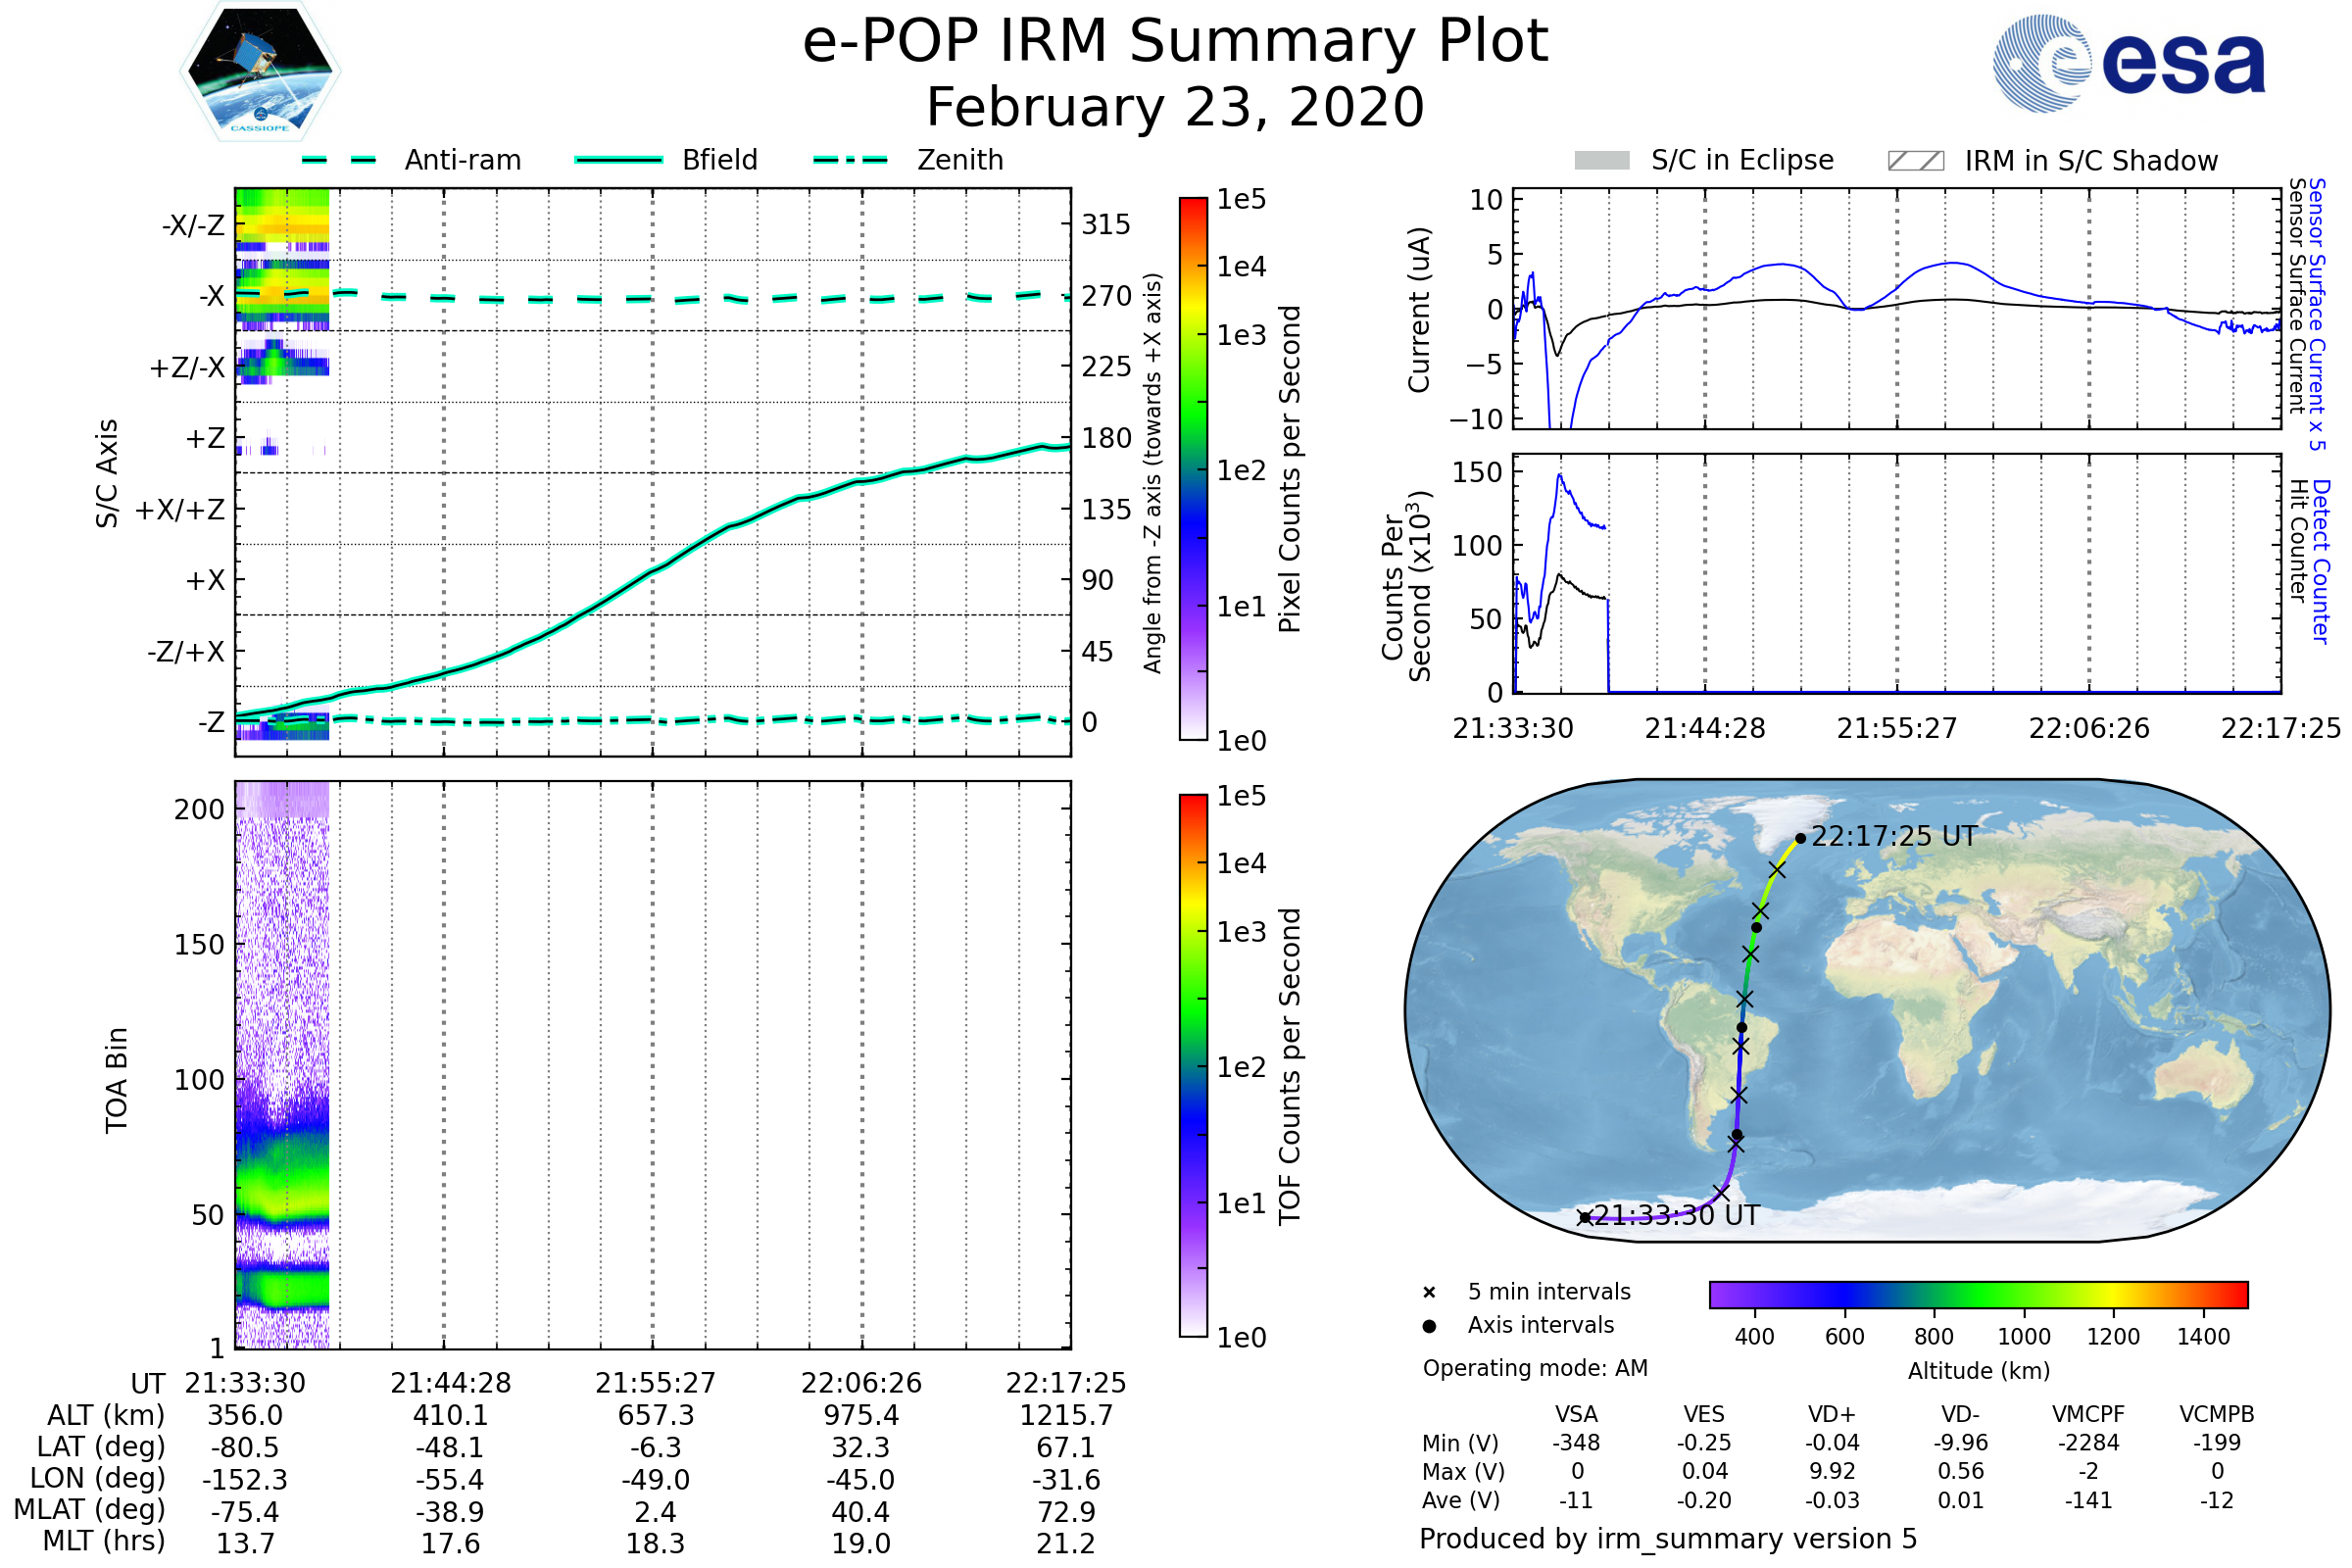Click the CASSIOPE satellite mission logo
This screenshot has height=1568, width=2352.
tap(260, 72)
